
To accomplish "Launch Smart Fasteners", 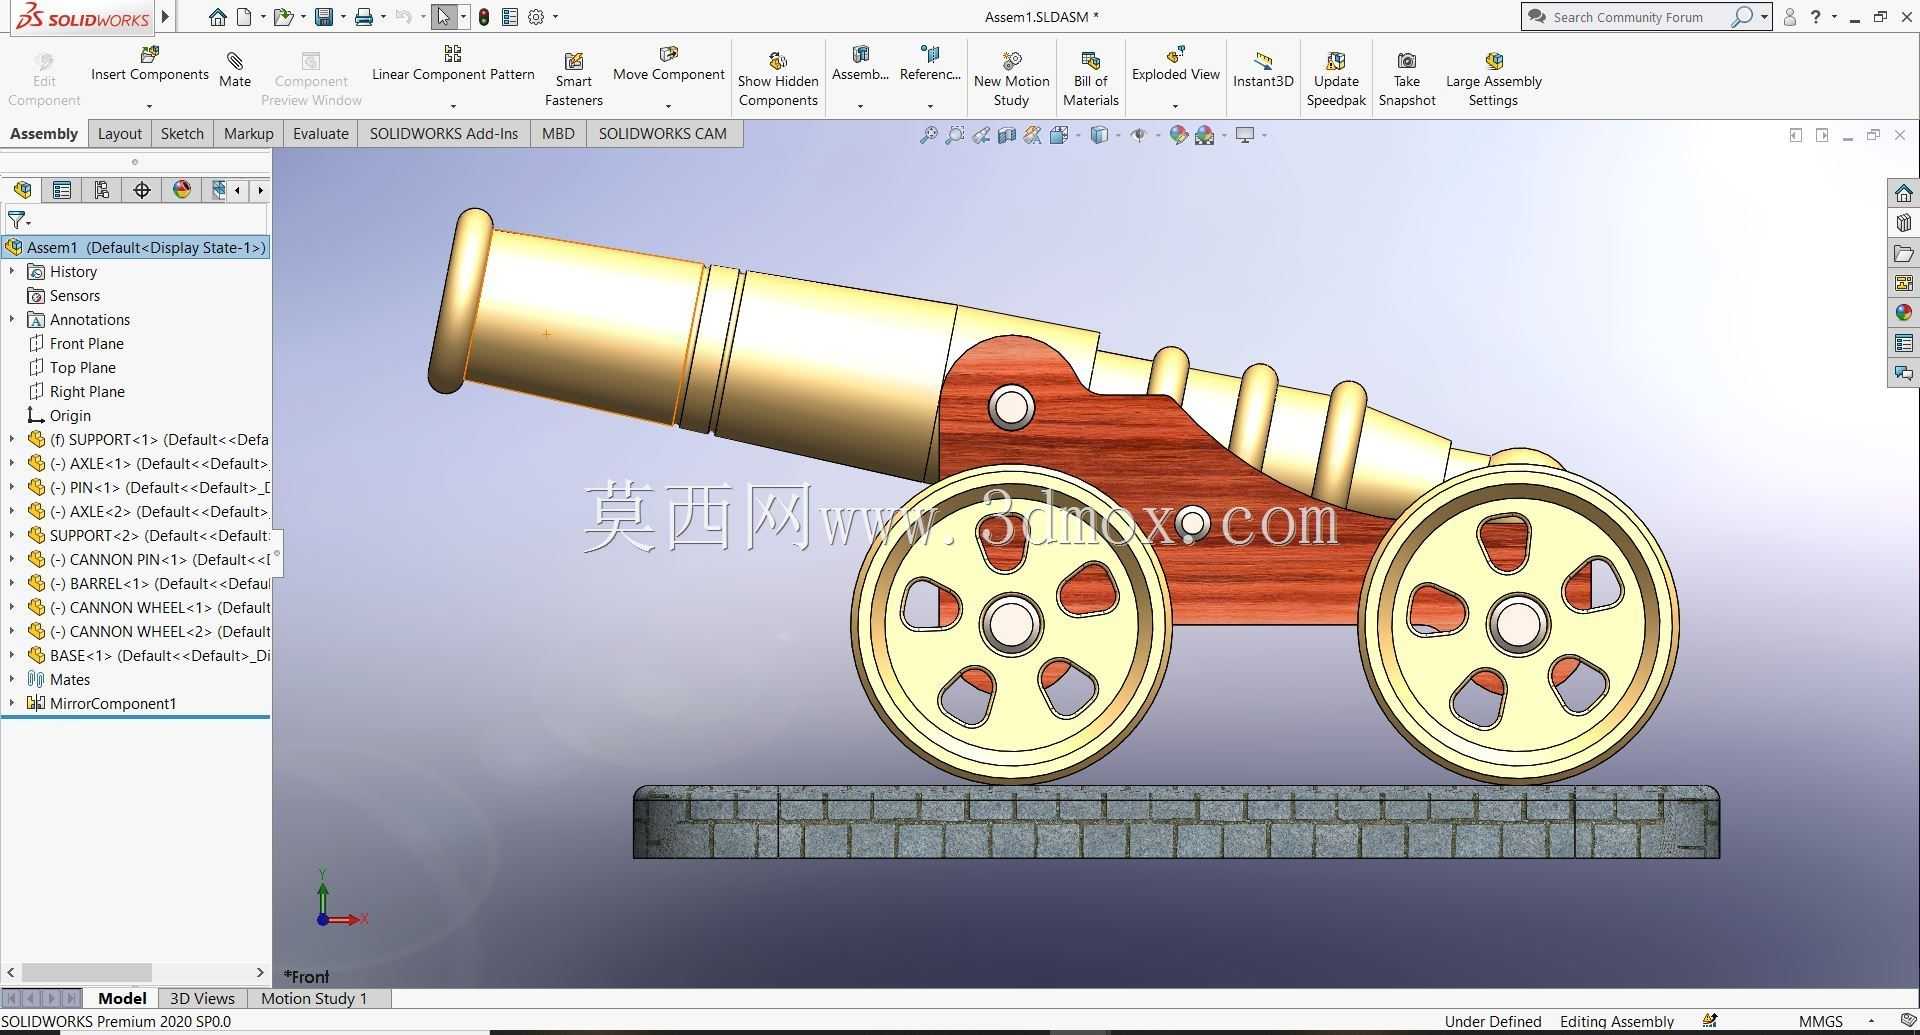I will (x=574, y=79).
